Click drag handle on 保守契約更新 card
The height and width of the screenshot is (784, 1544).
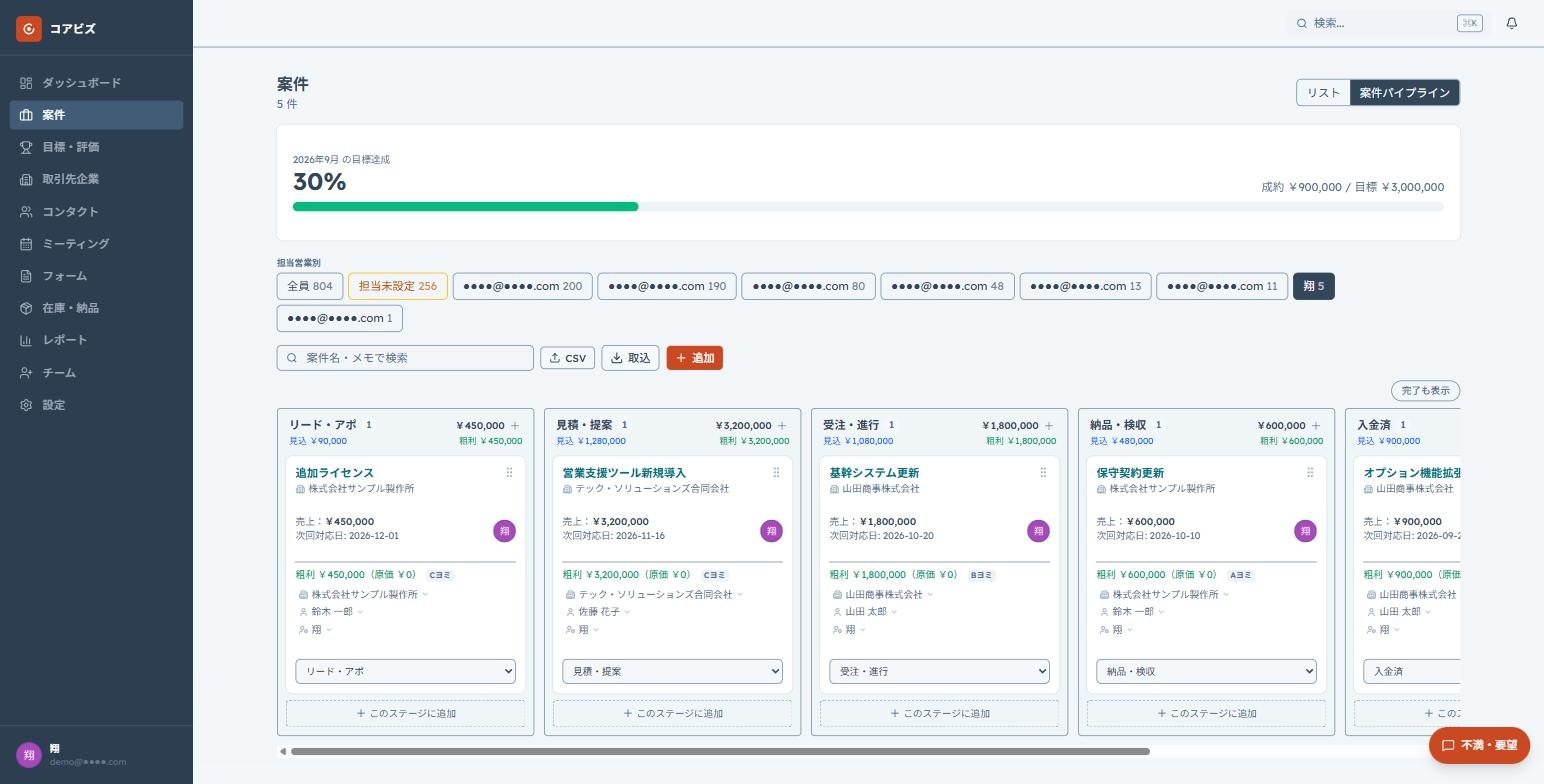tap(1310, 473)
